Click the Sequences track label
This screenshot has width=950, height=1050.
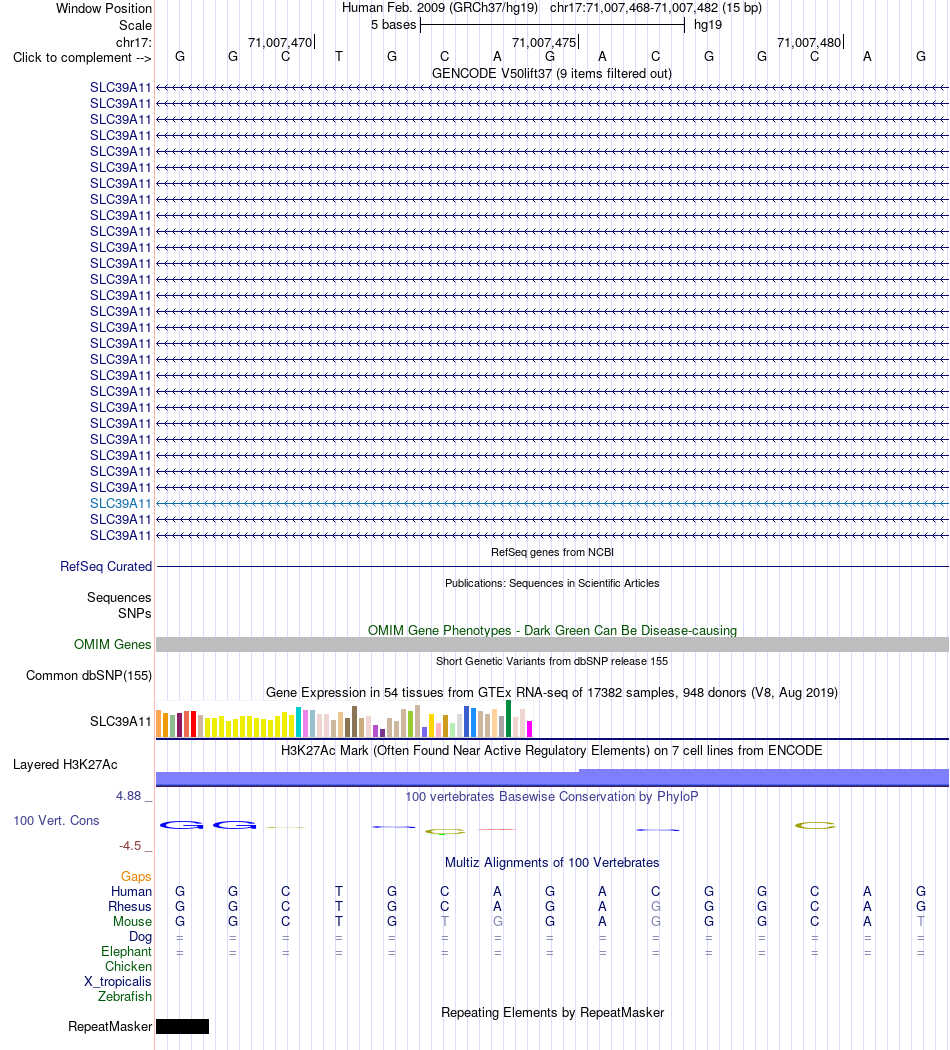(x=119, y=597)
